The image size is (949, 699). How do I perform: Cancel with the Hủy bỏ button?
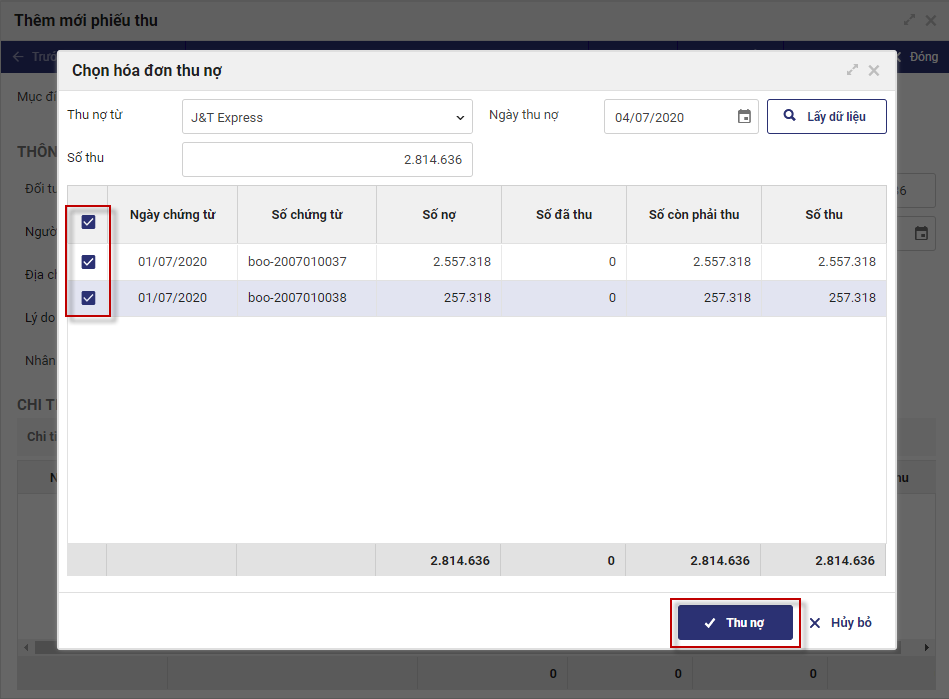point(841,623)
